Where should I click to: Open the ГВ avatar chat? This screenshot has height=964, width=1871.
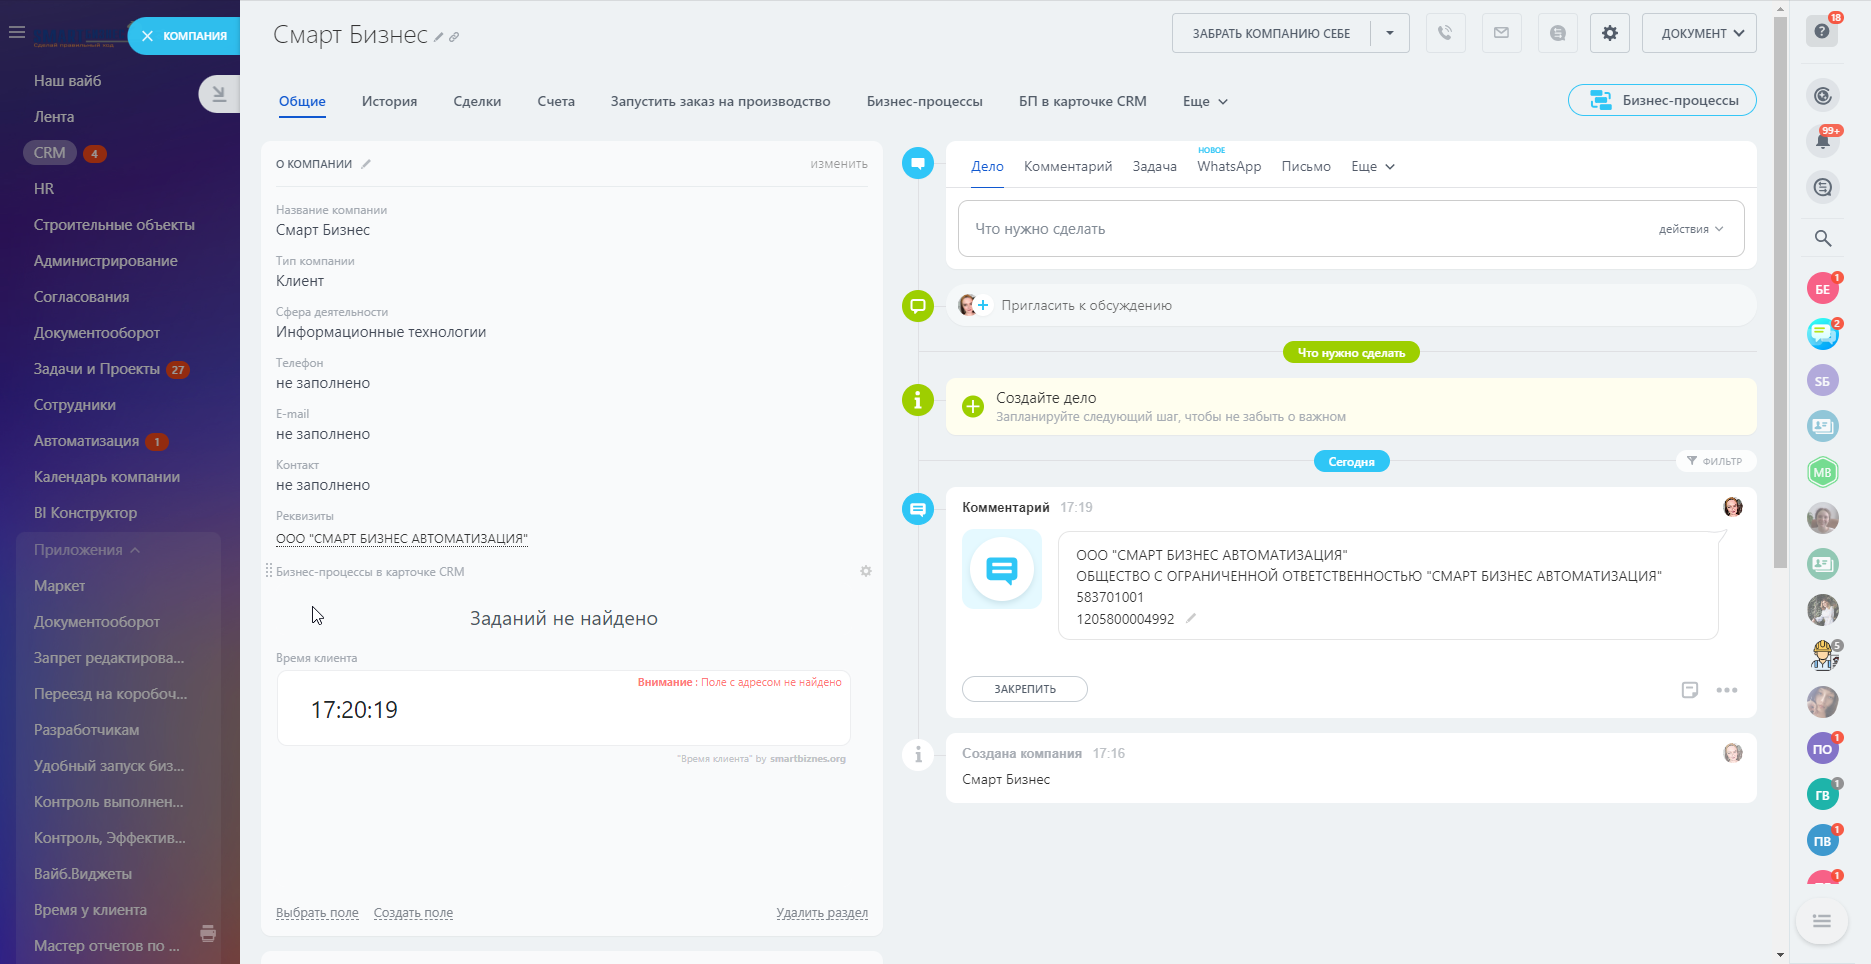tap(1822, 795)
